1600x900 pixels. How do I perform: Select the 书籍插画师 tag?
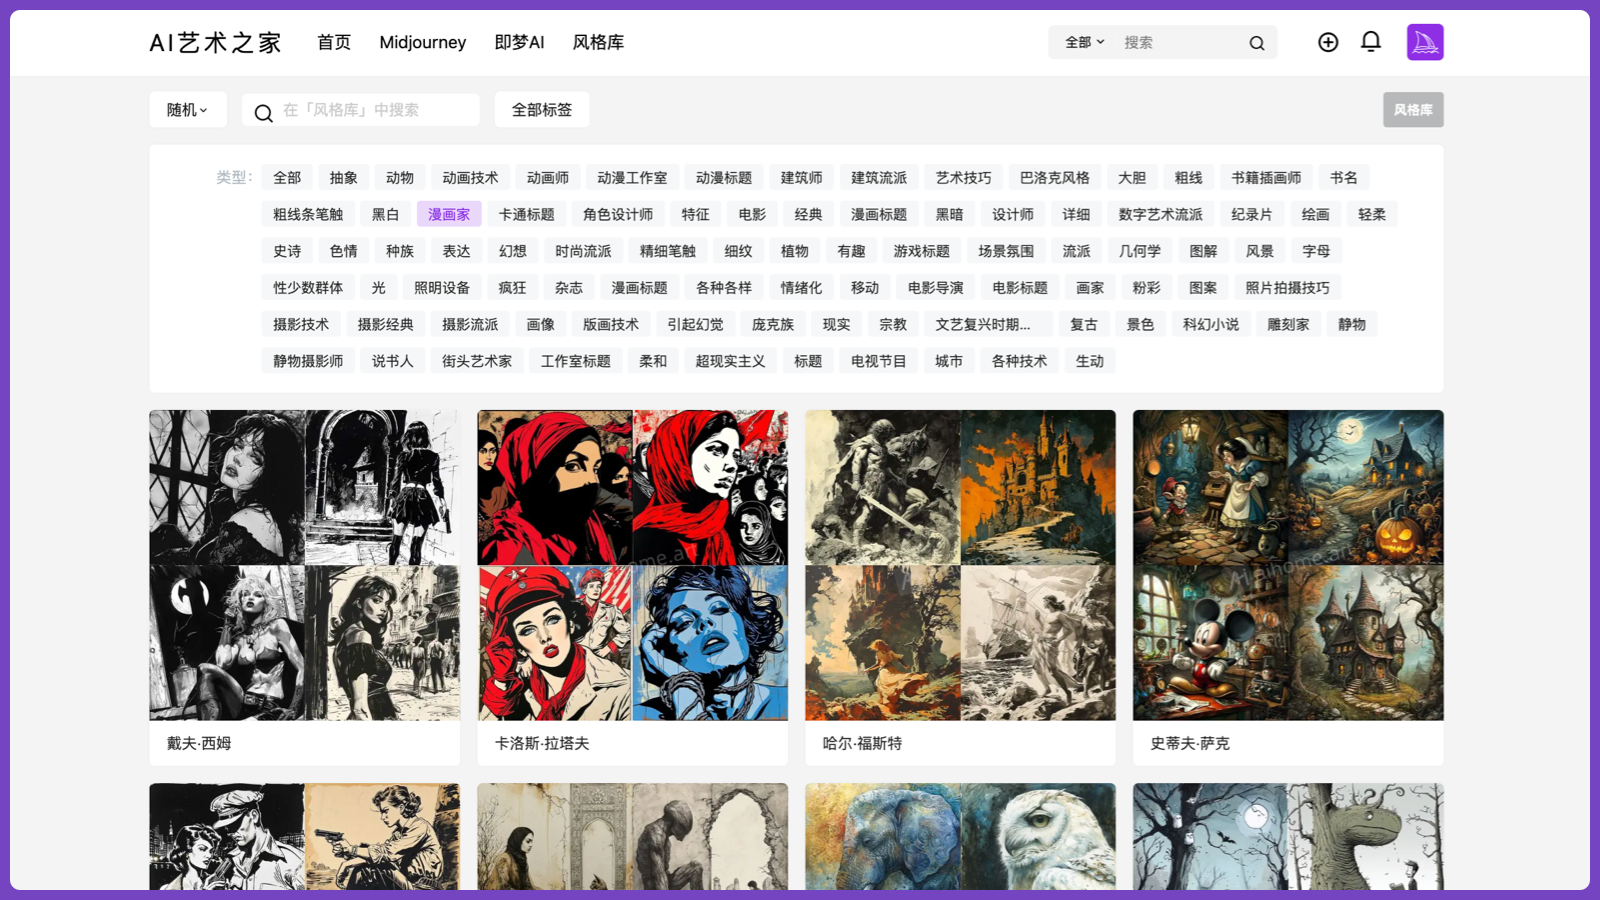(1266, 178)
